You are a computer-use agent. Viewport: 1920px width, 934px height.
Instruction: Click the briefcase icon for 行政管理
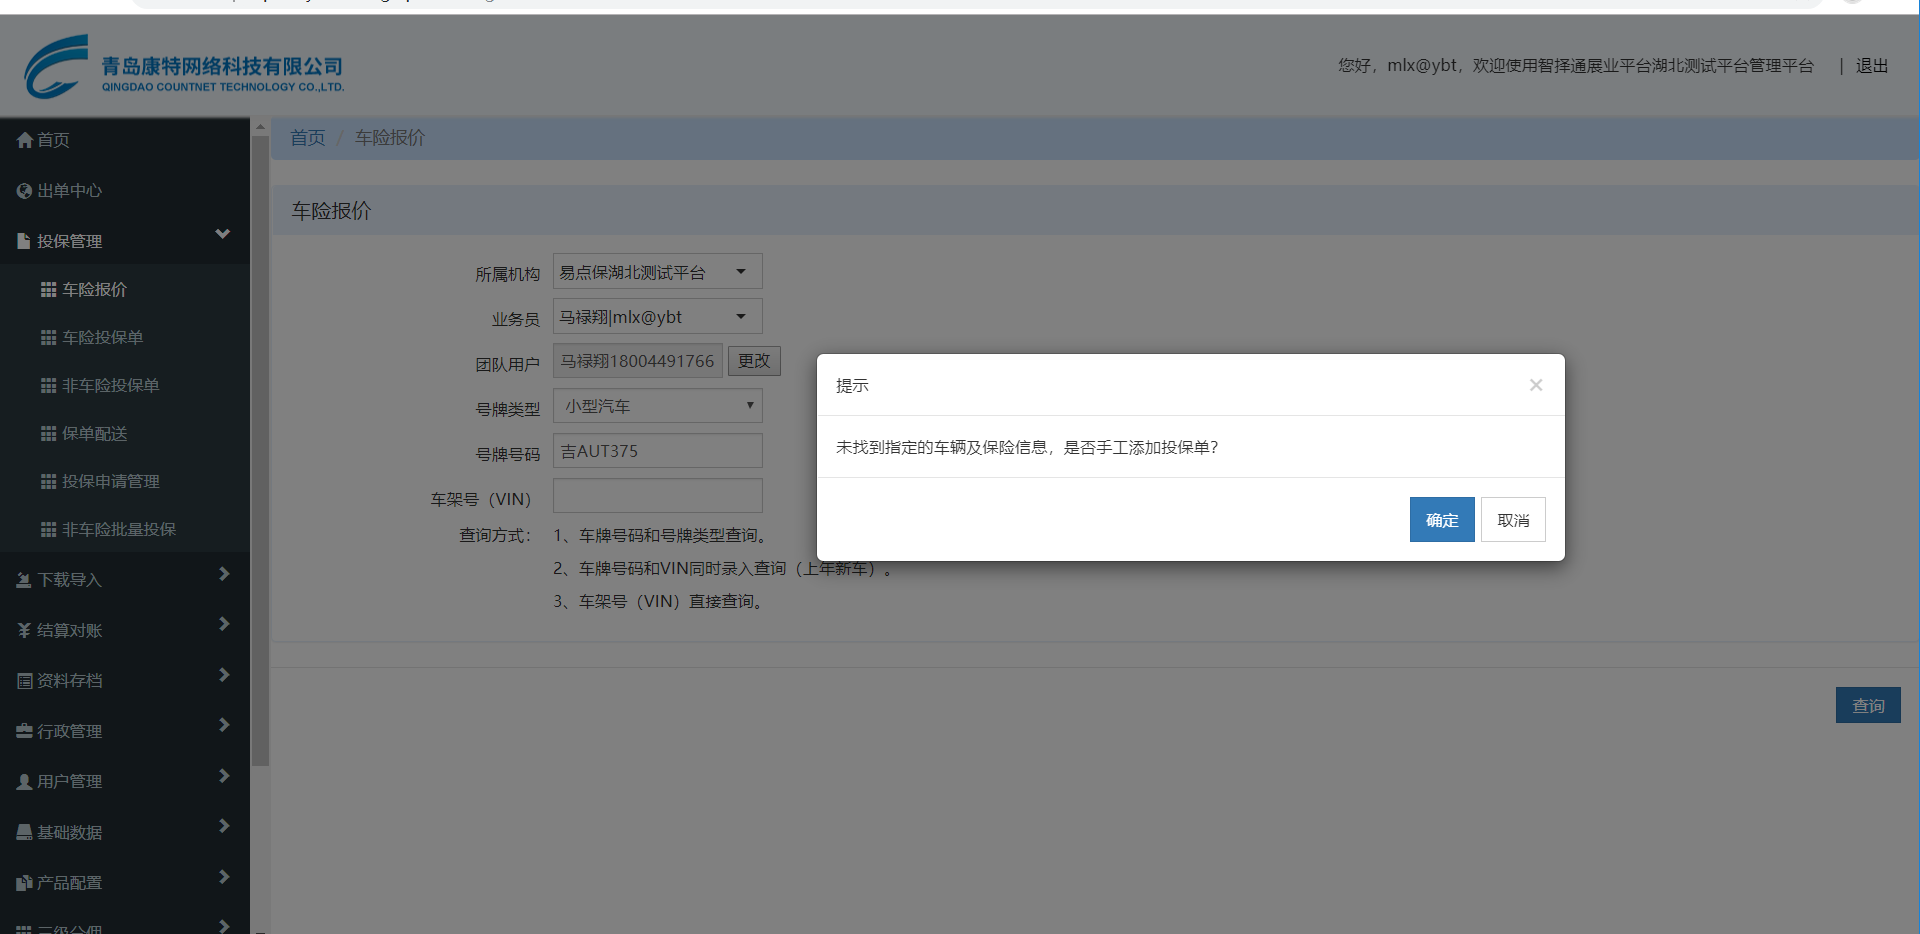pyautogui.click(x=25, y=731)
